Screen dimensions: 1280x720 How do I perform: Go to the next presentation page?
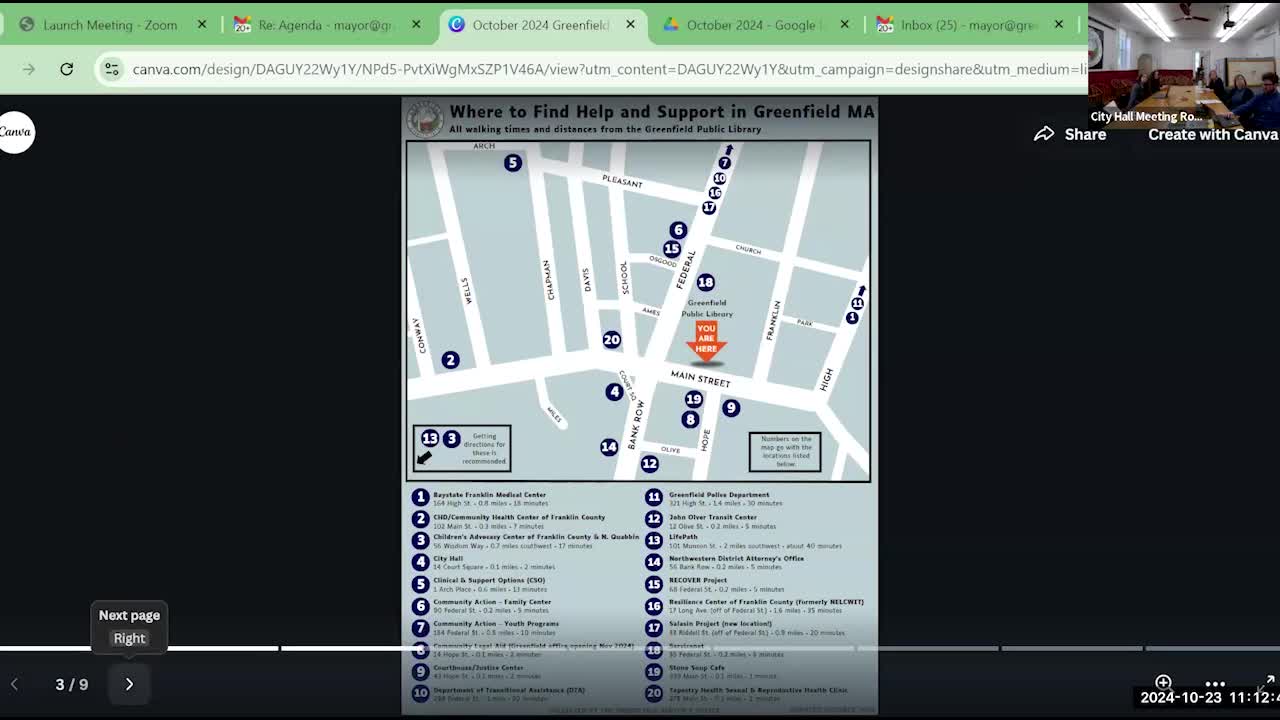pos(129,684)
